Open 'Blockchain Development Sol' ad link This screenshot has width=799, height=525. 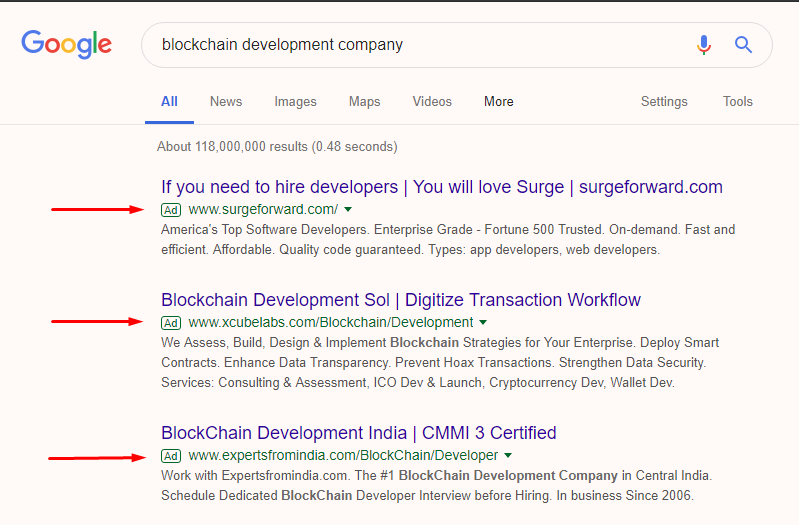pos(401,300)
